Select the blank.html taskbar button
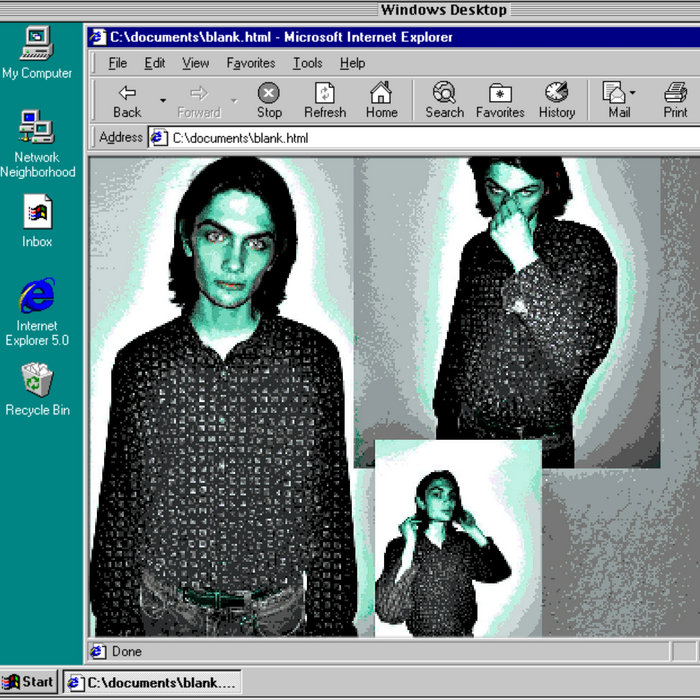The height and width of the screenshot is (700, 700). 152,683
